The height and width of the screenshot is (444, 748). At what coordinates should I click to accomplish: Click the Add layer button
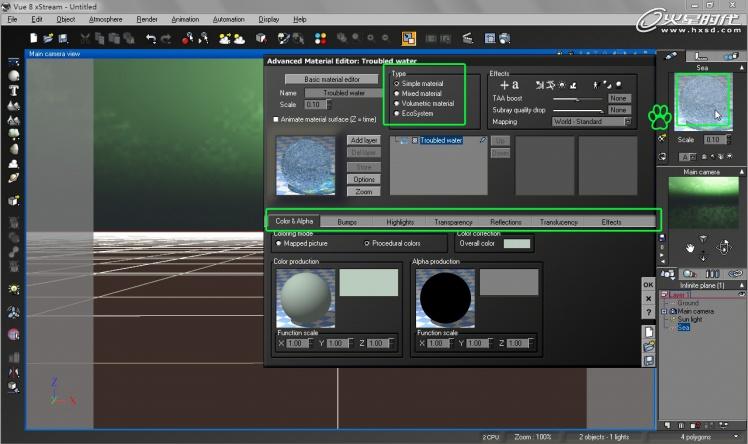[364, 140]
